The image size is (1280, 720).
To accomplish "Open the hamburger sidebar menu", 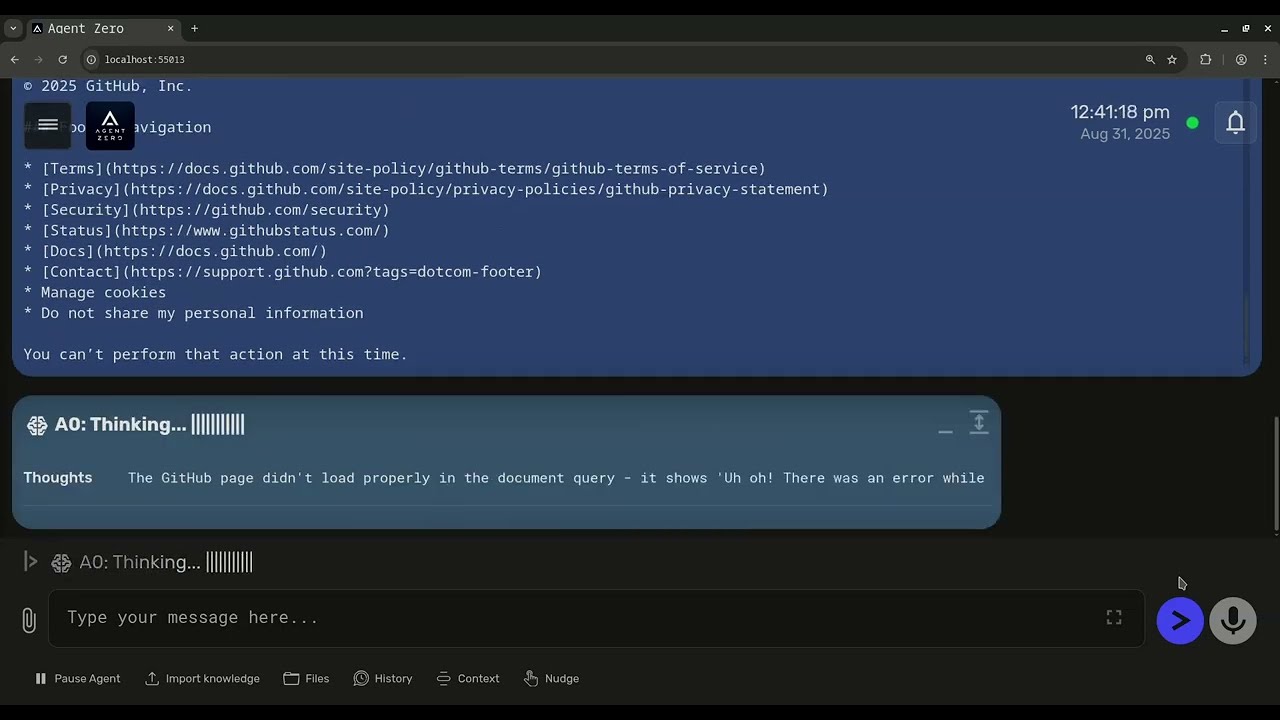I will click(47, 125).
